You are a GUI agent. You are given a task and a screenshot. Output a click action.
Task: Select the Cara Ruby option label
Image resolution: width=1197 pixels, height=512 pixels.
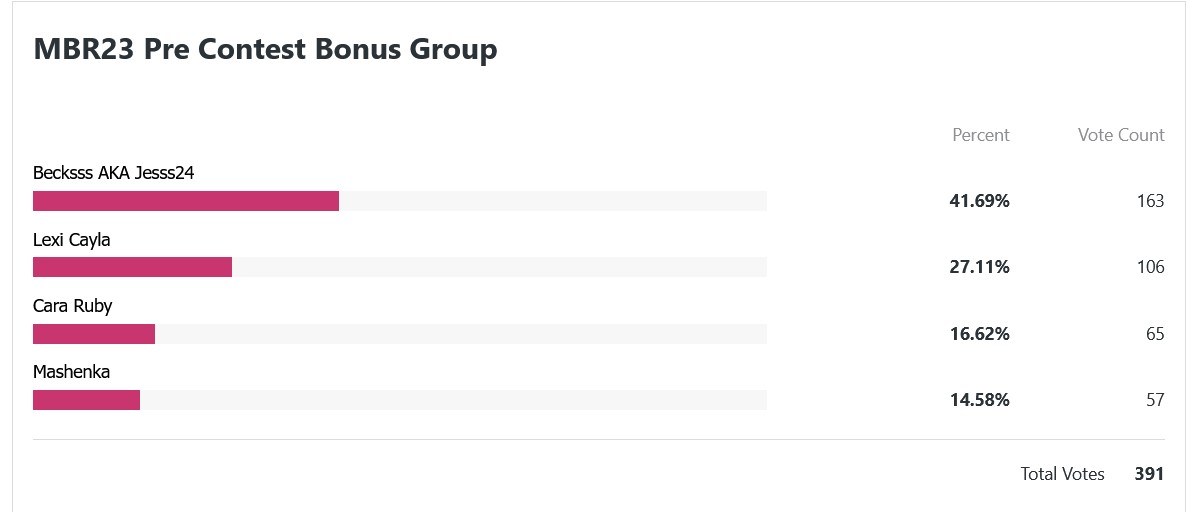click(x=73, y=306)
